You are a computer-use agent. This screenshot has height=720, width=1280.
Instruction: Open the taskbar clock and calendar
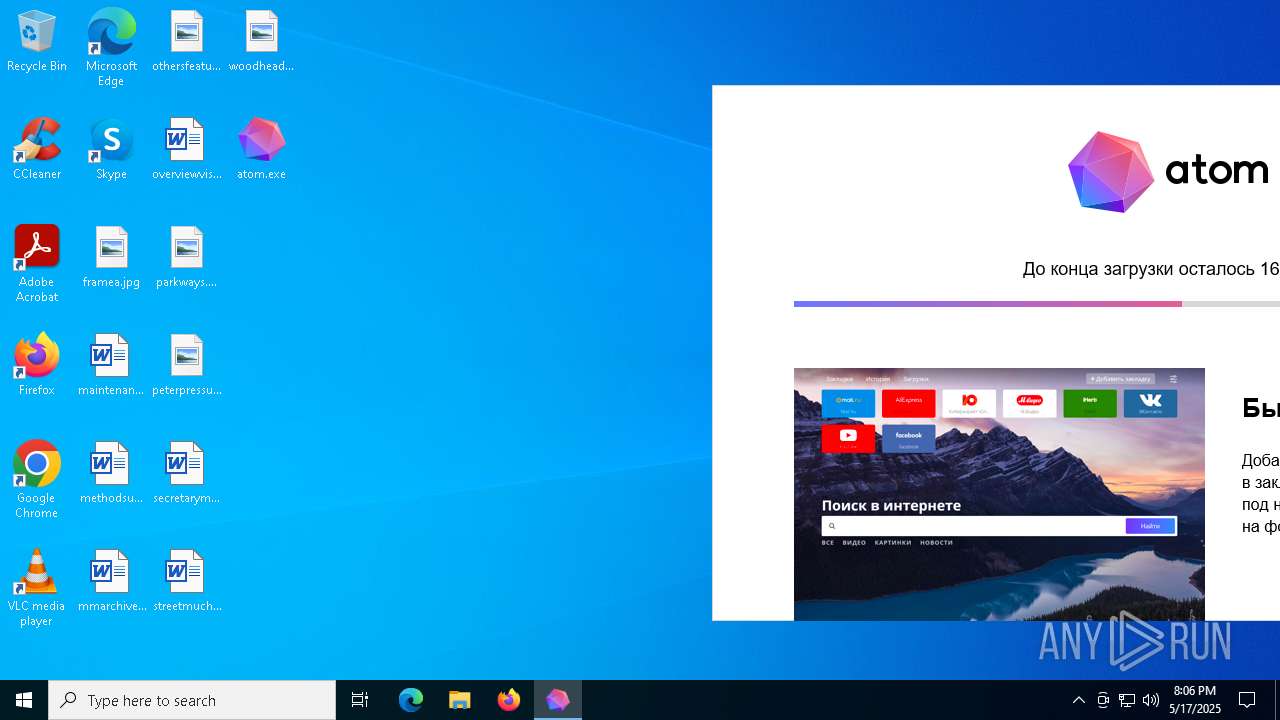click(1196, 700)
